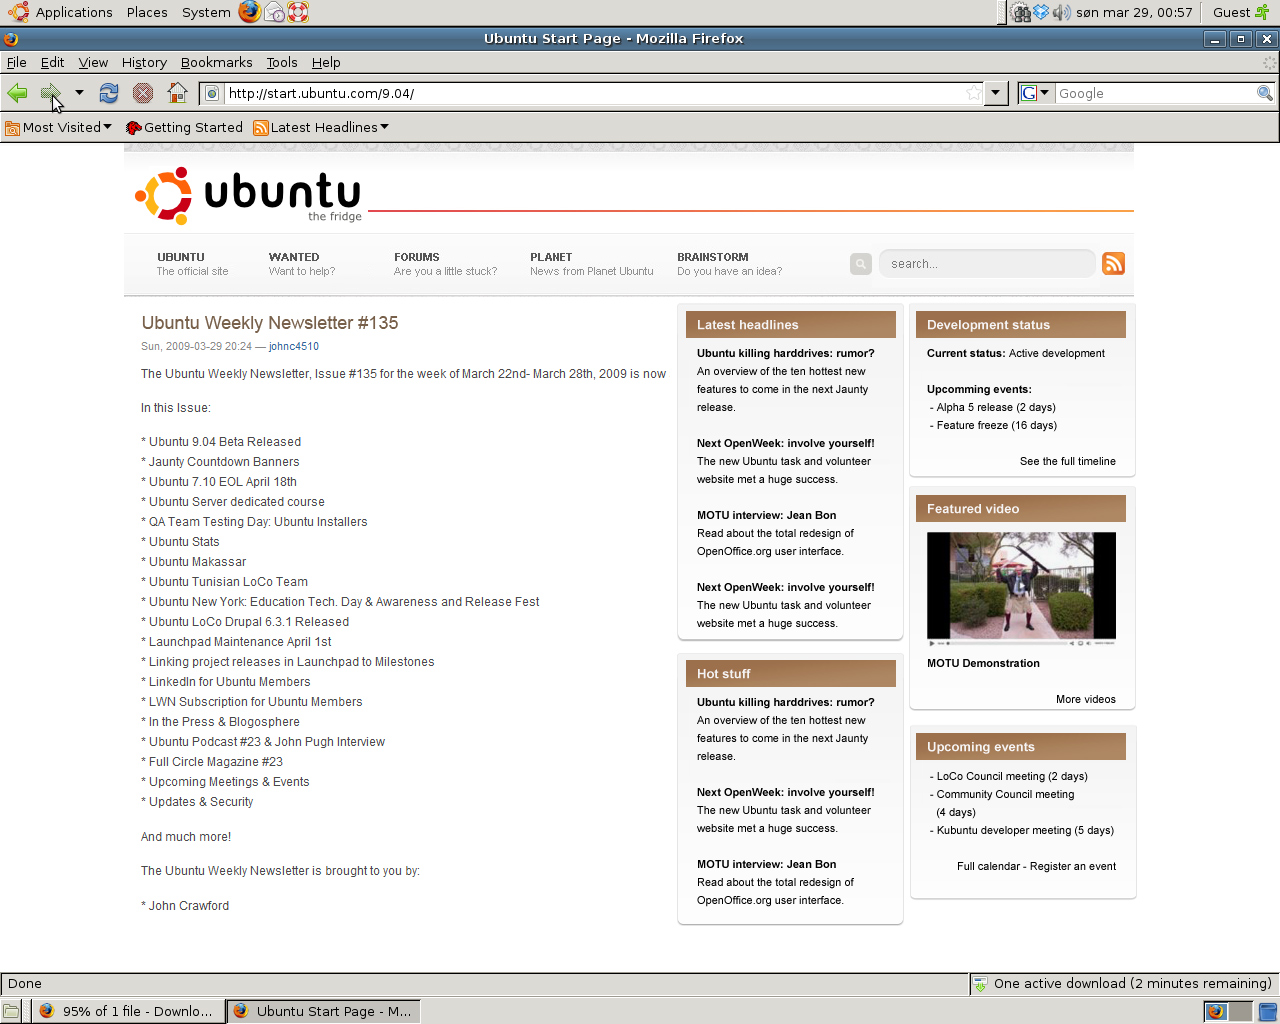Click the Forward navigation arrow
The image size is (1280, 1024).
(50, 93)
